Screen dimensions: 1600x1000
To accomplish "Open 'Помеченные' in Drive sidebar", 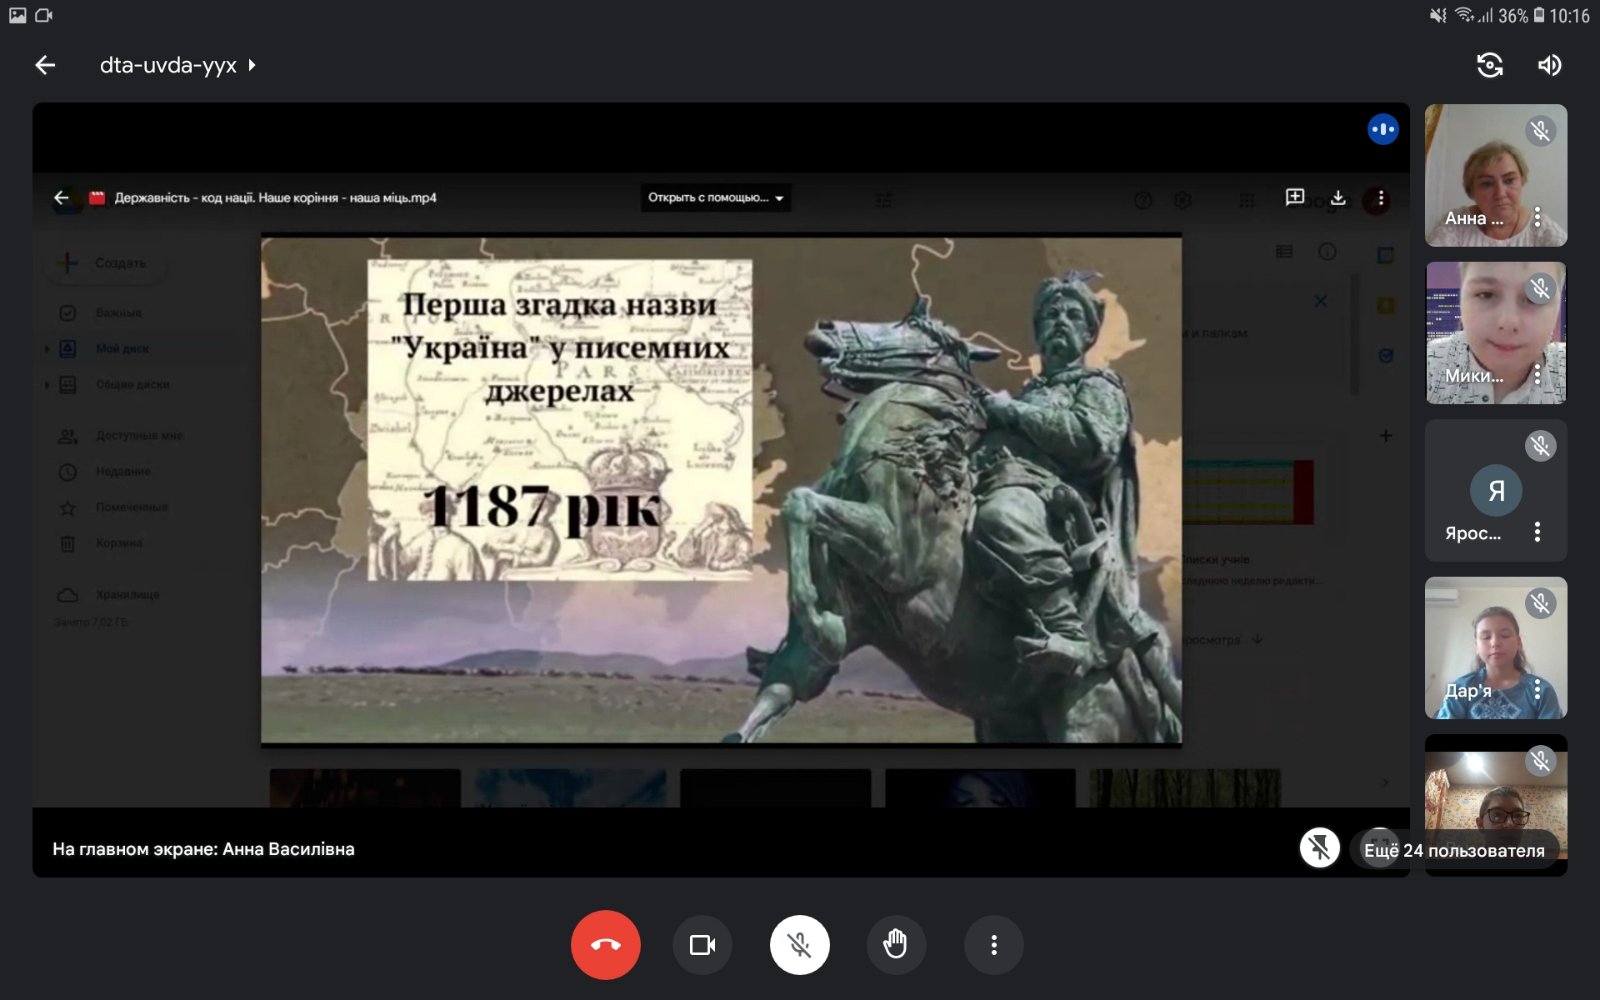I will point(131,507).
